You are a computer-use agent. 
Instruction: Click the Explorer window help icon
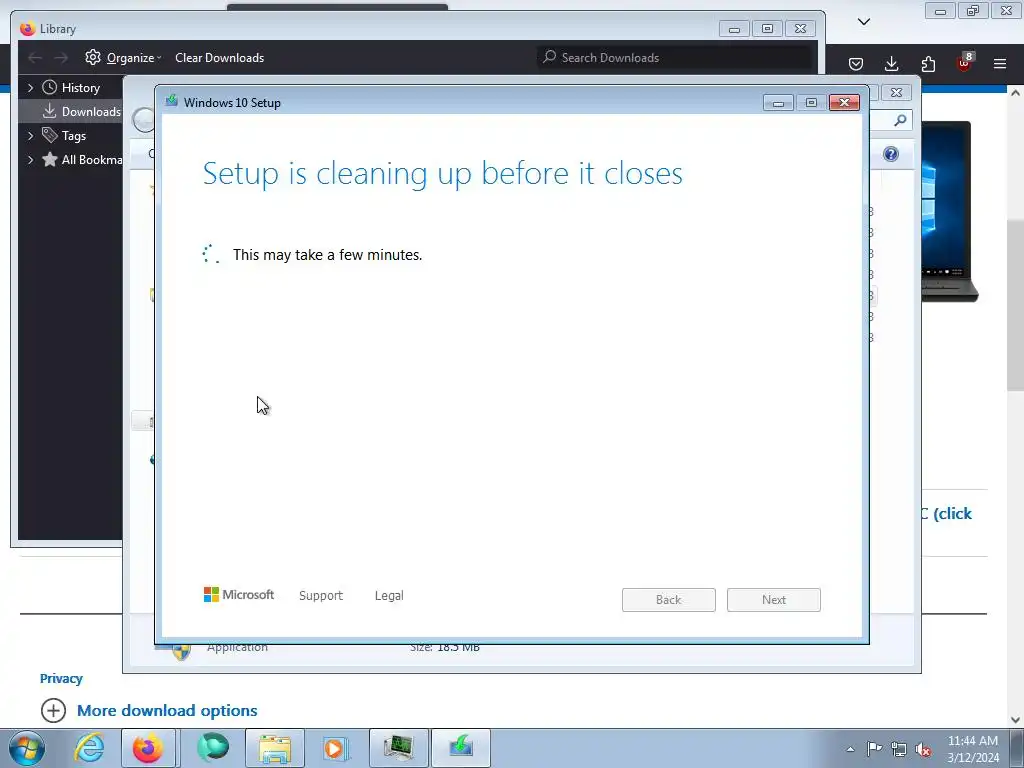[891, 154]
